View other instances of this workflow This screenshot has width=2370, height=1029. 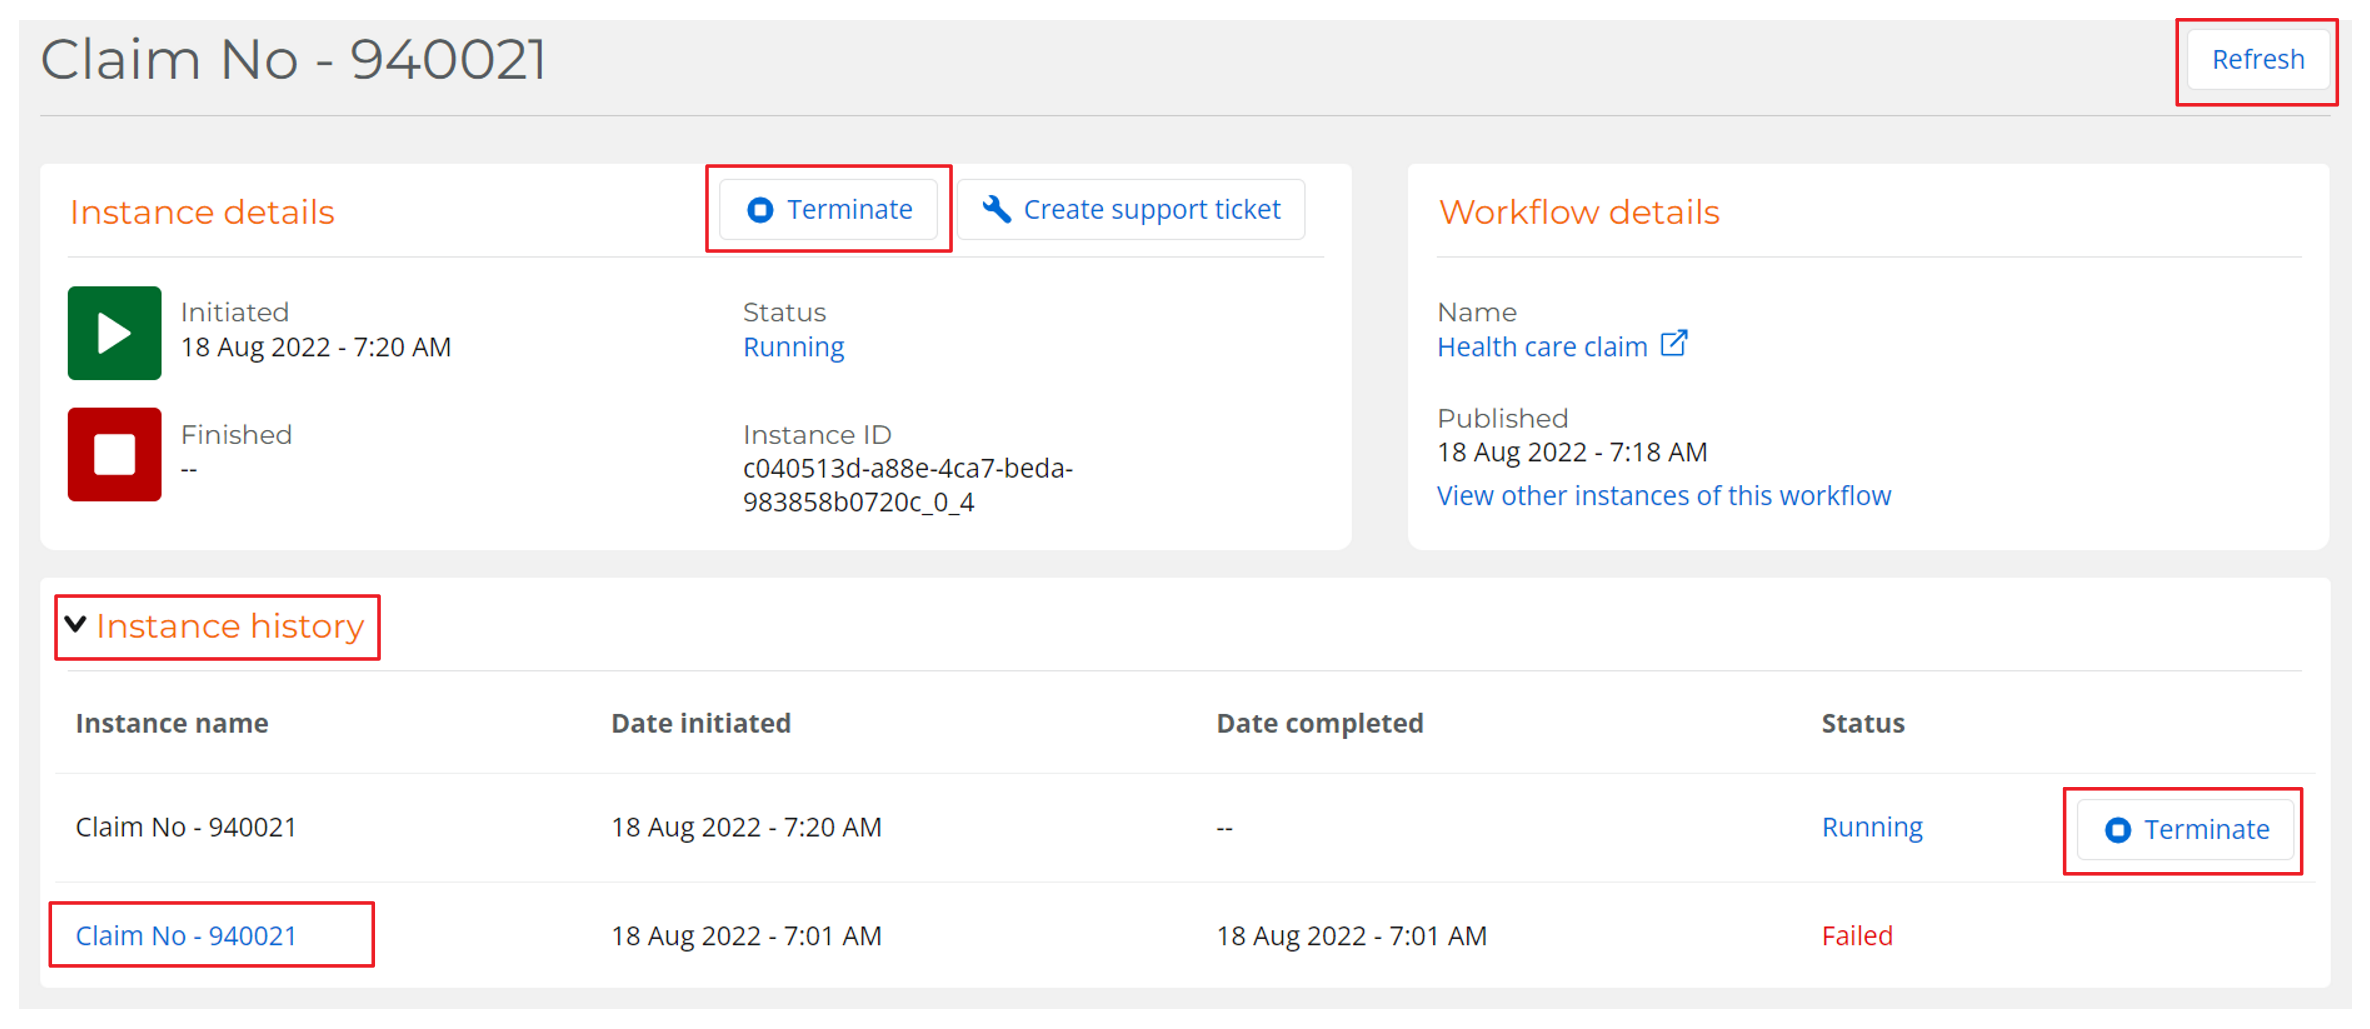[x=1664, y=496]
